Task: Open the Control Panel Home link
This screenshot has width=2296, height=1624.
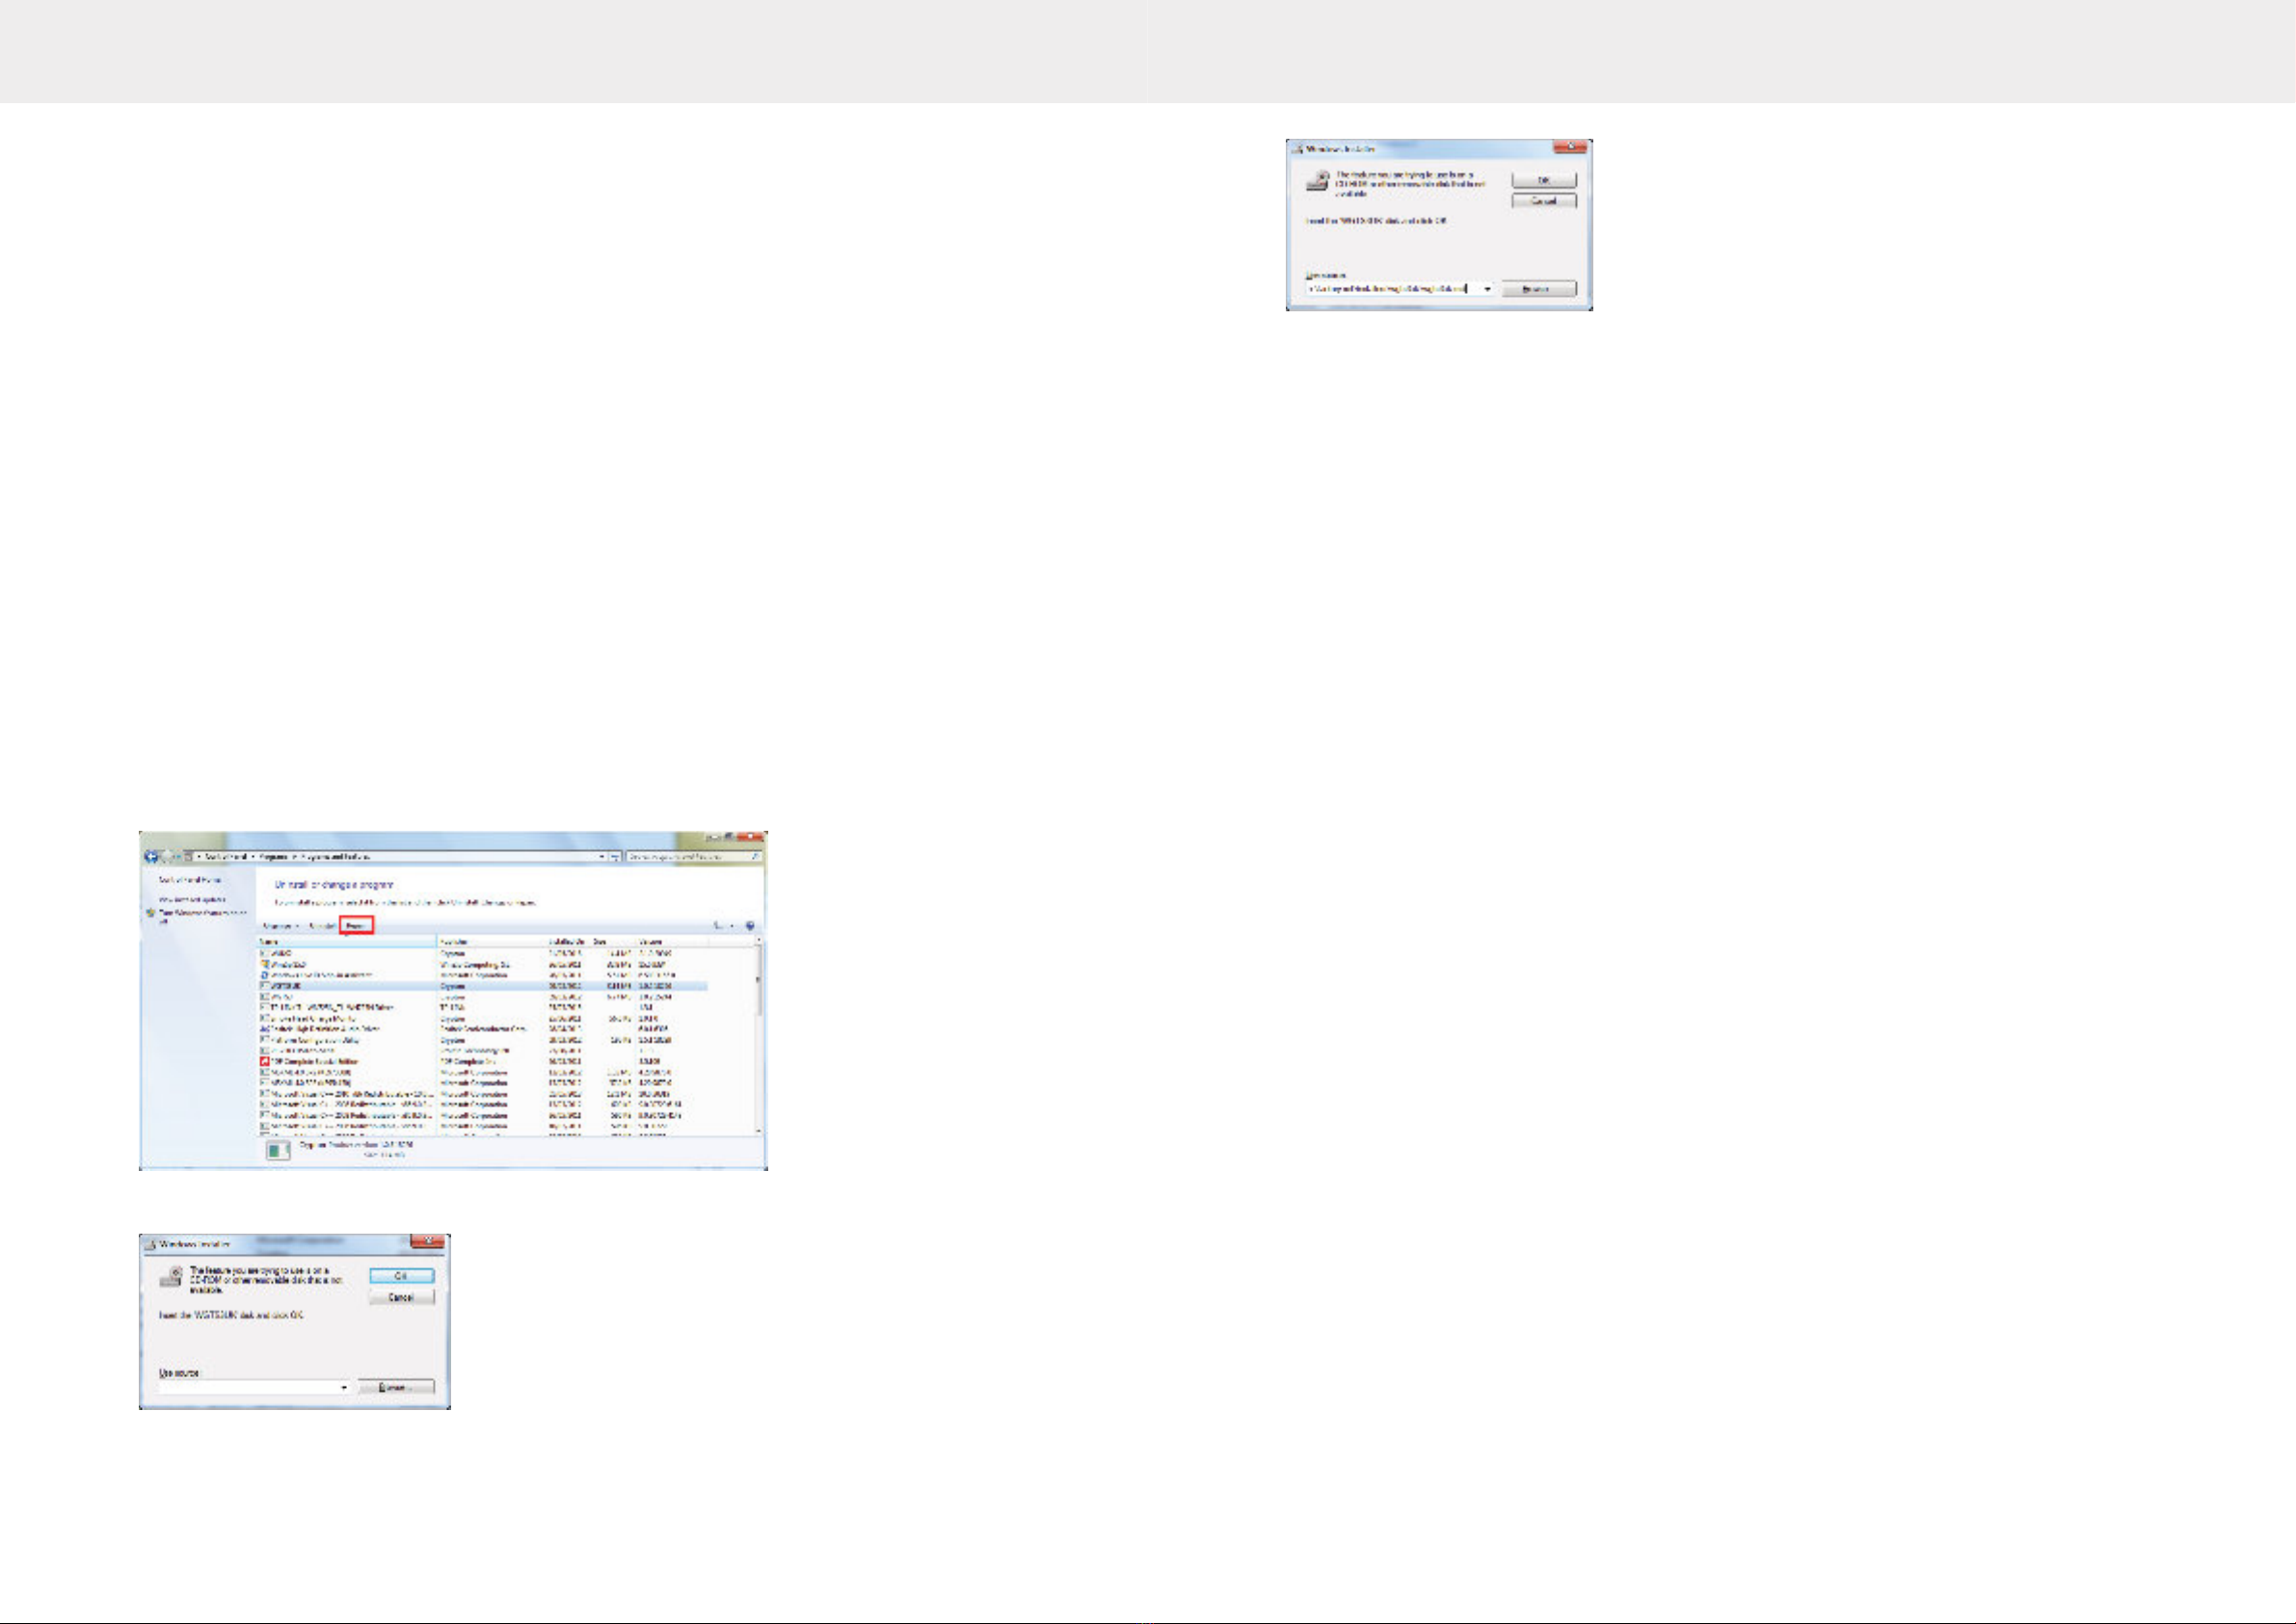Action: click(x=190, y=880)
